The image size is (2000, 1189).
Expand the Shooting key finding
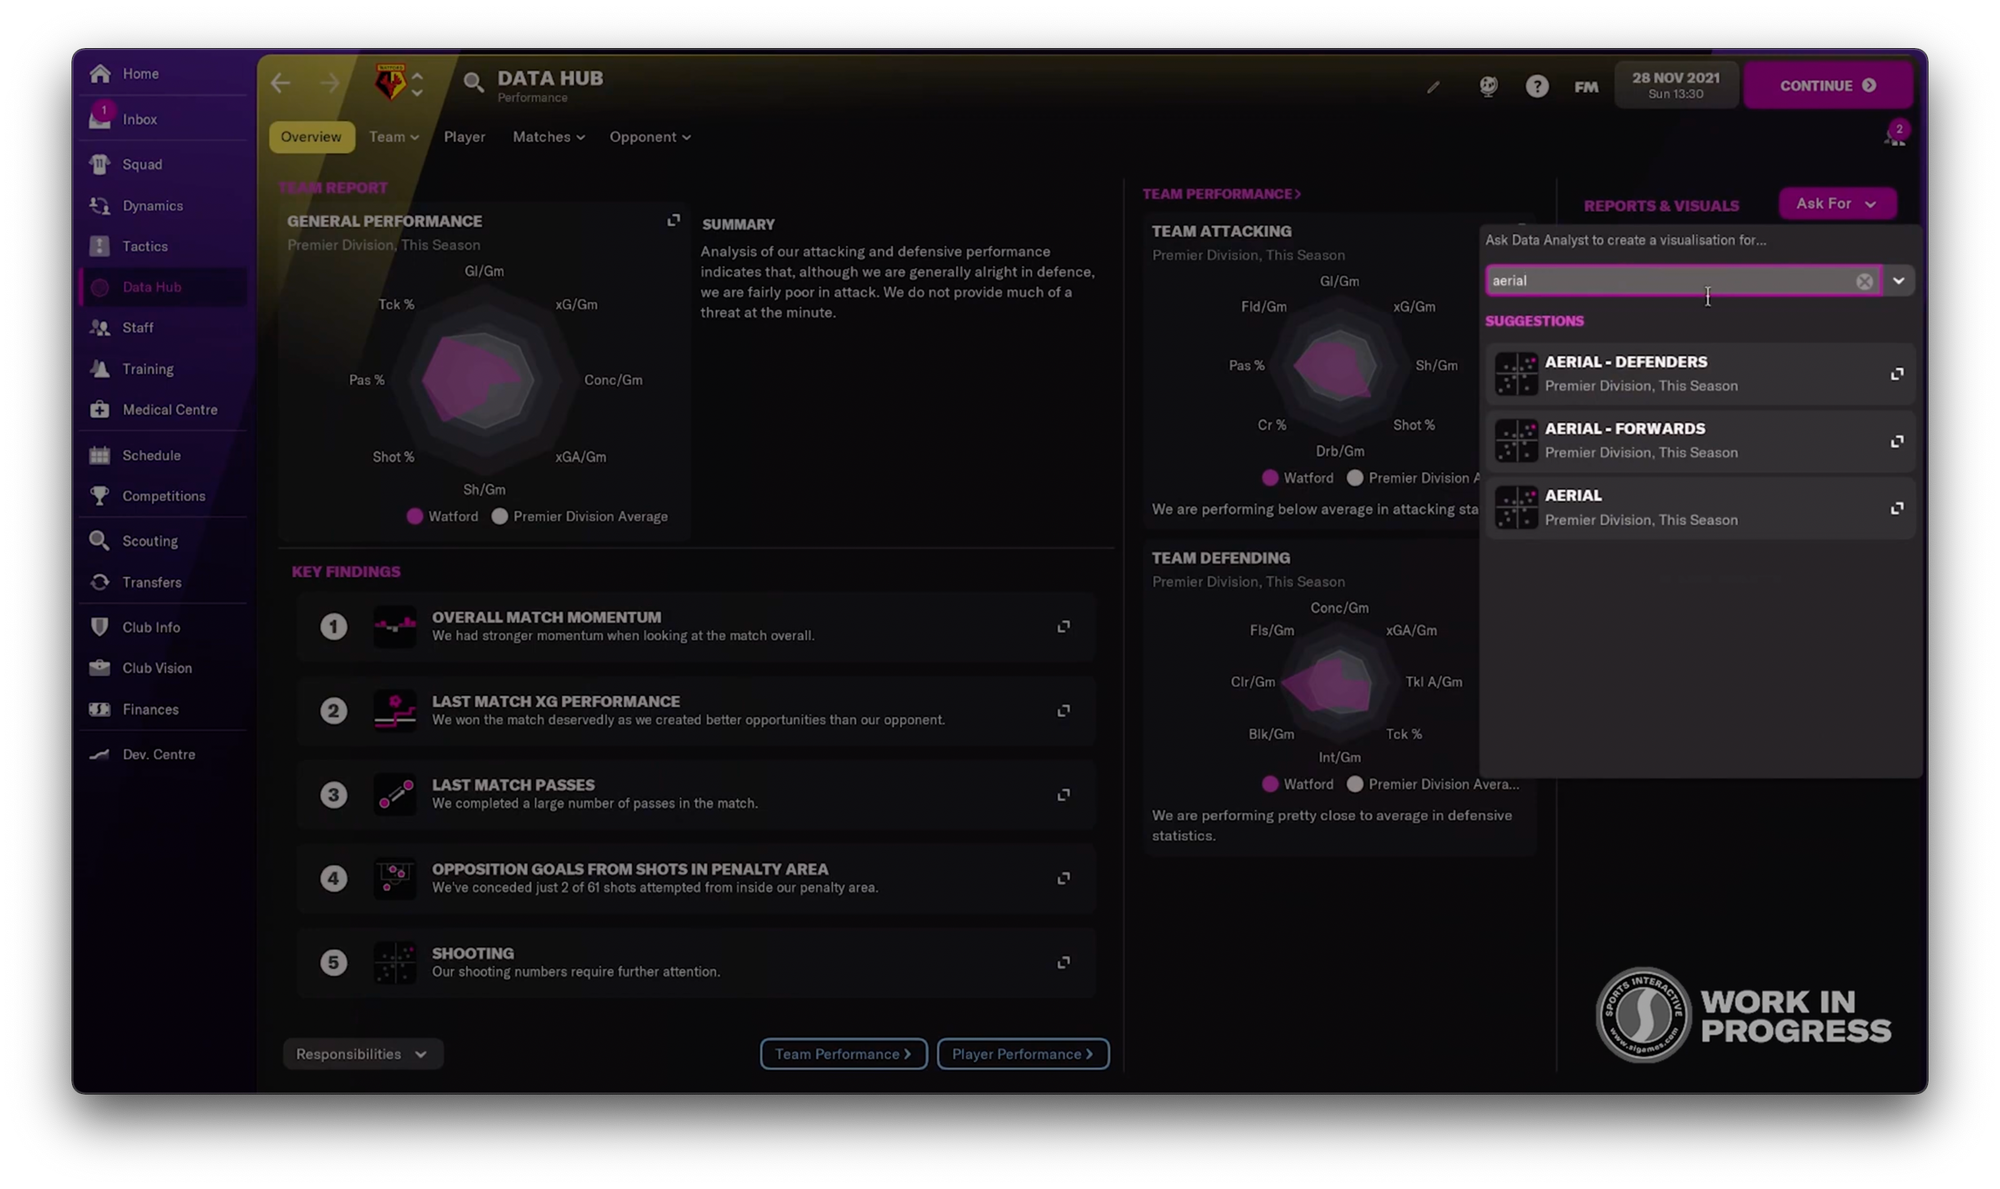[x=1063, y=962]
